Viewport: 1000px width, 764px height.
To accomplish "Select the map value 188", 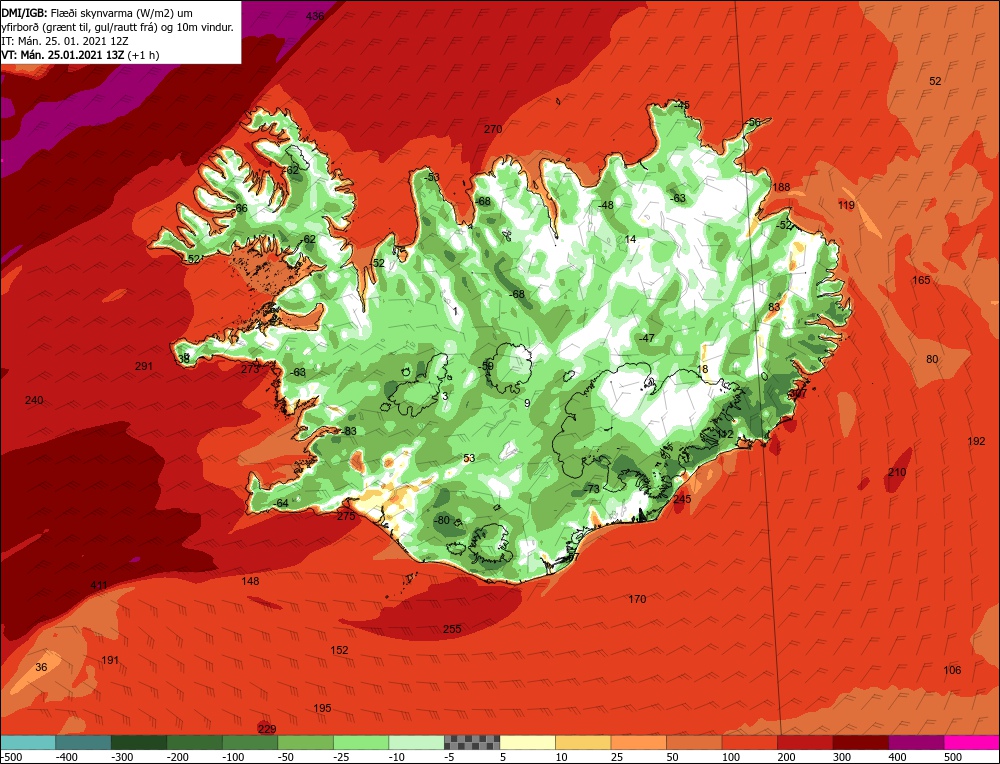I will point(781,187).
